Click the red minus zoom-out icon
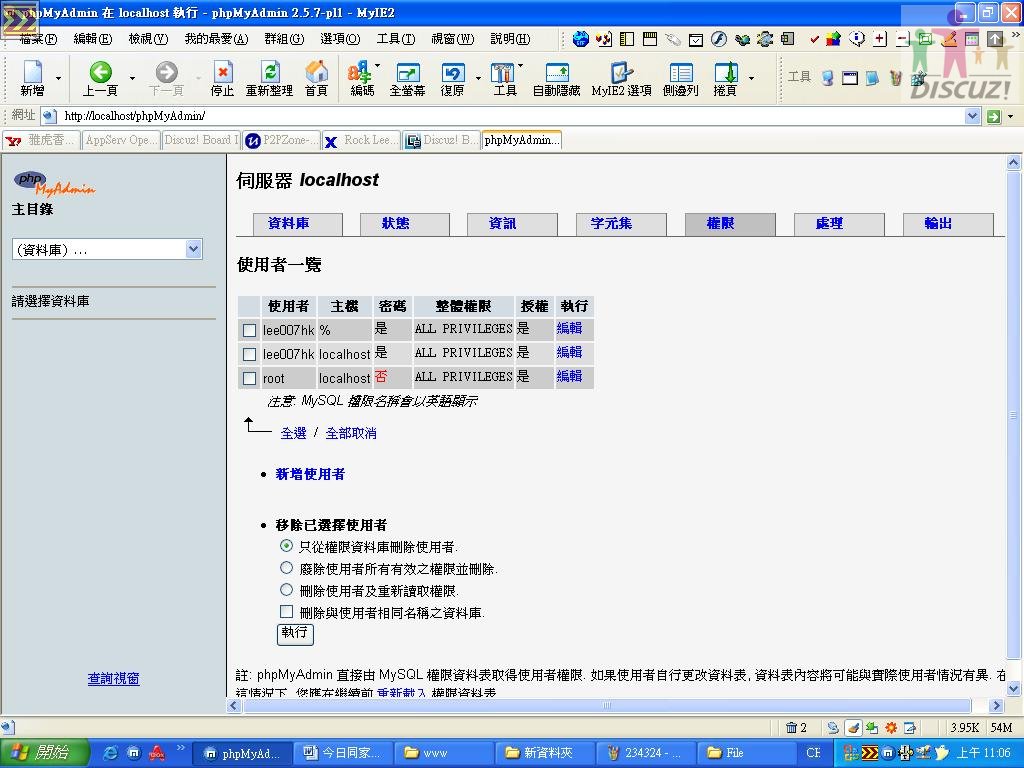Image resolution: width=1024 pixels, height=768 pixels. pos(903,39)
